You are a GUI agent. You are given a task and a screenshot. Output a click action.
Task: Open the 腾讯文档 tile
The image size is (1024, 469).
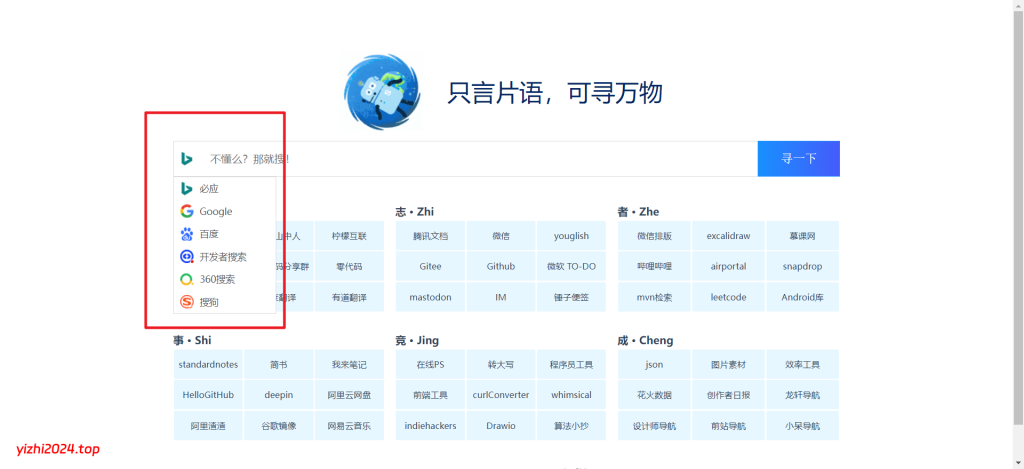click(430, 237)
